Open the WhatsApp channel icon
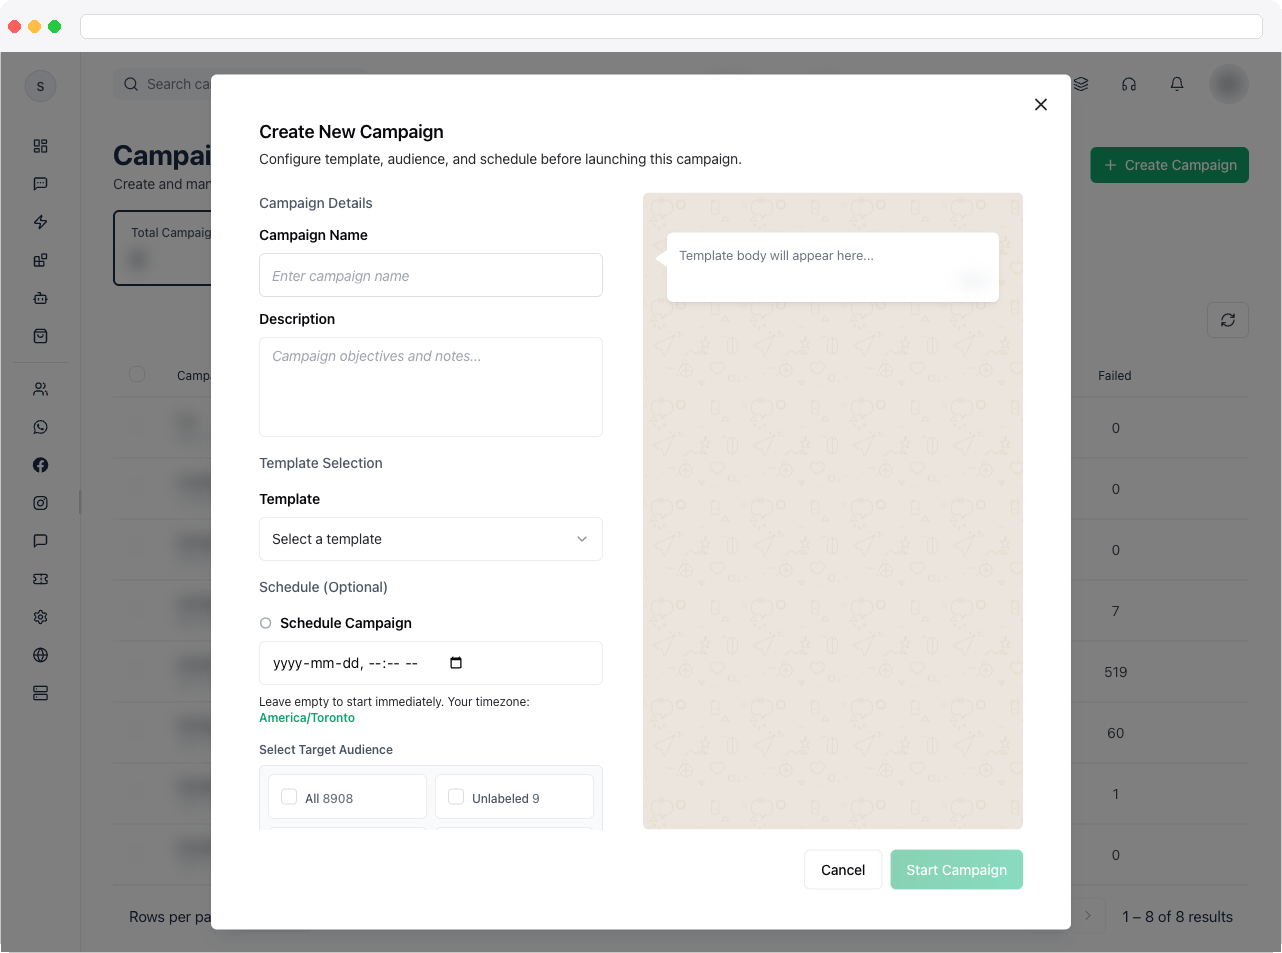Image resolution: width=1282 pixels, height=953 pixels. coord(40,427)
